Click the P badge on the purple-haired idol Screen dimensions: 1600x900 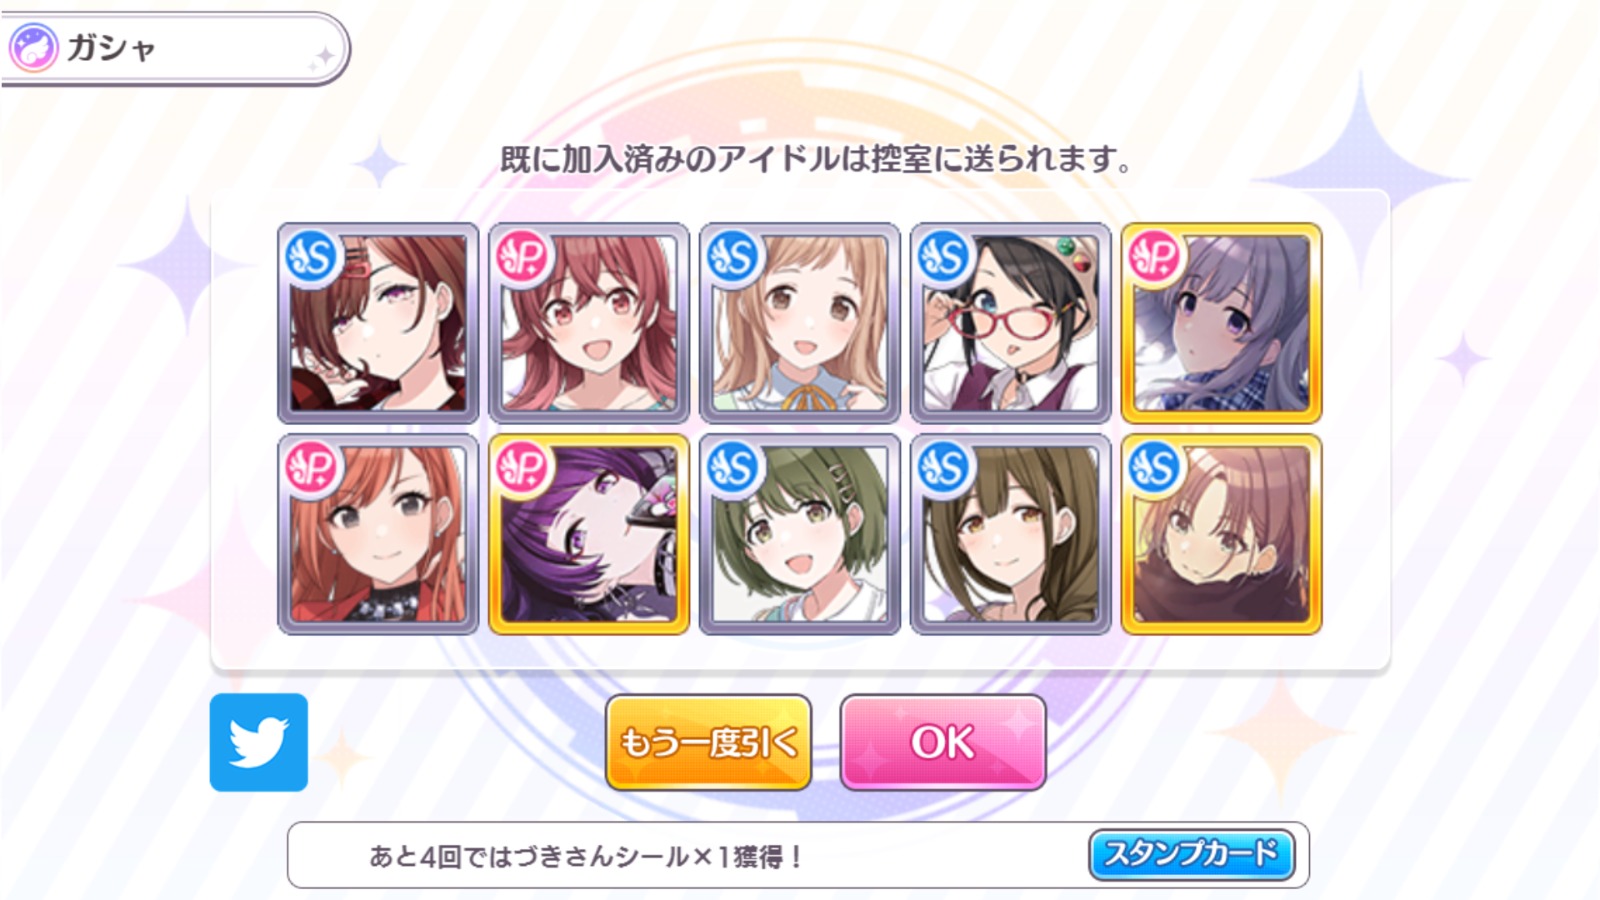point(522,469)
